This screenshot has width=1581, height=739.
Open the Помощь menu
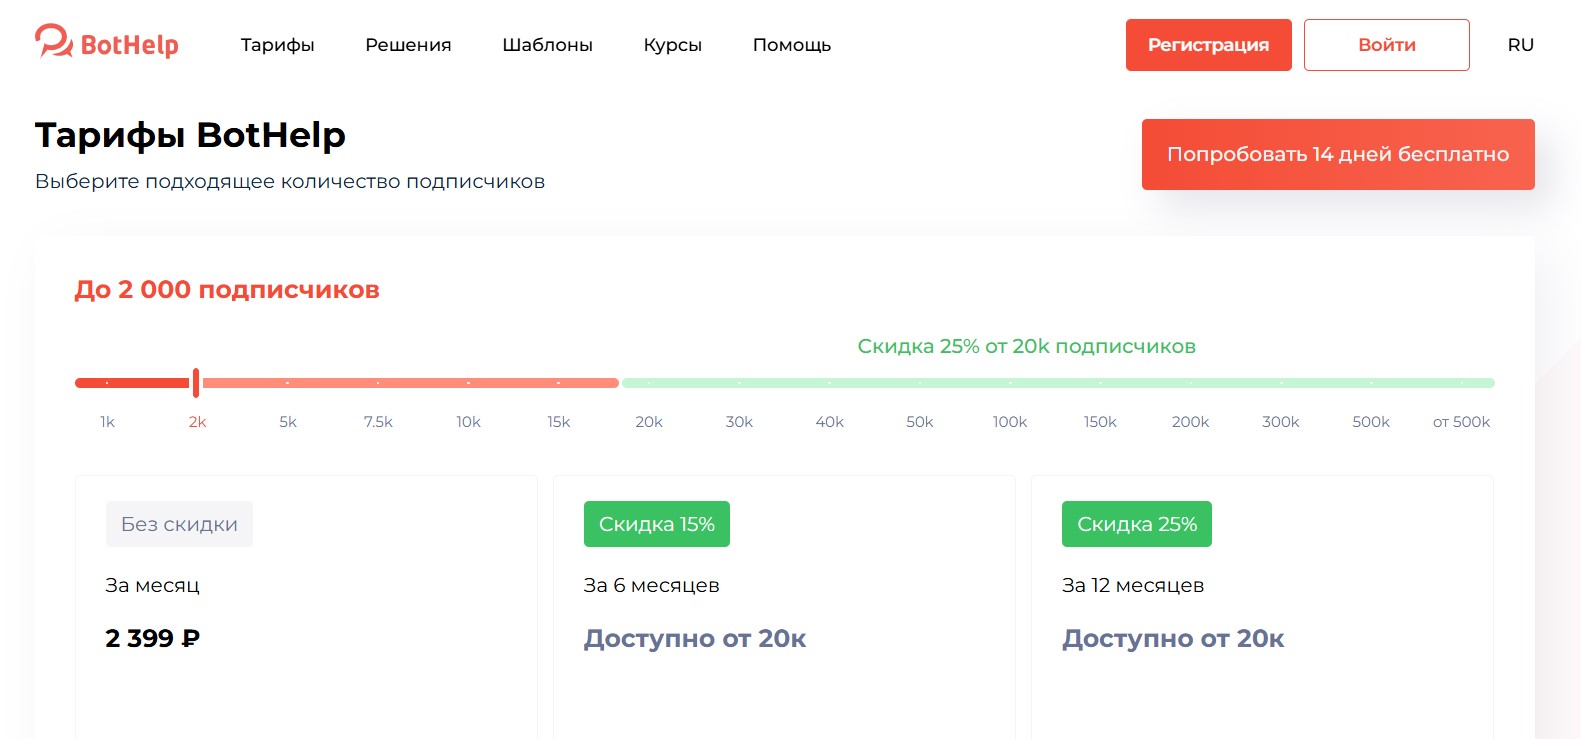tap(791, 45)
